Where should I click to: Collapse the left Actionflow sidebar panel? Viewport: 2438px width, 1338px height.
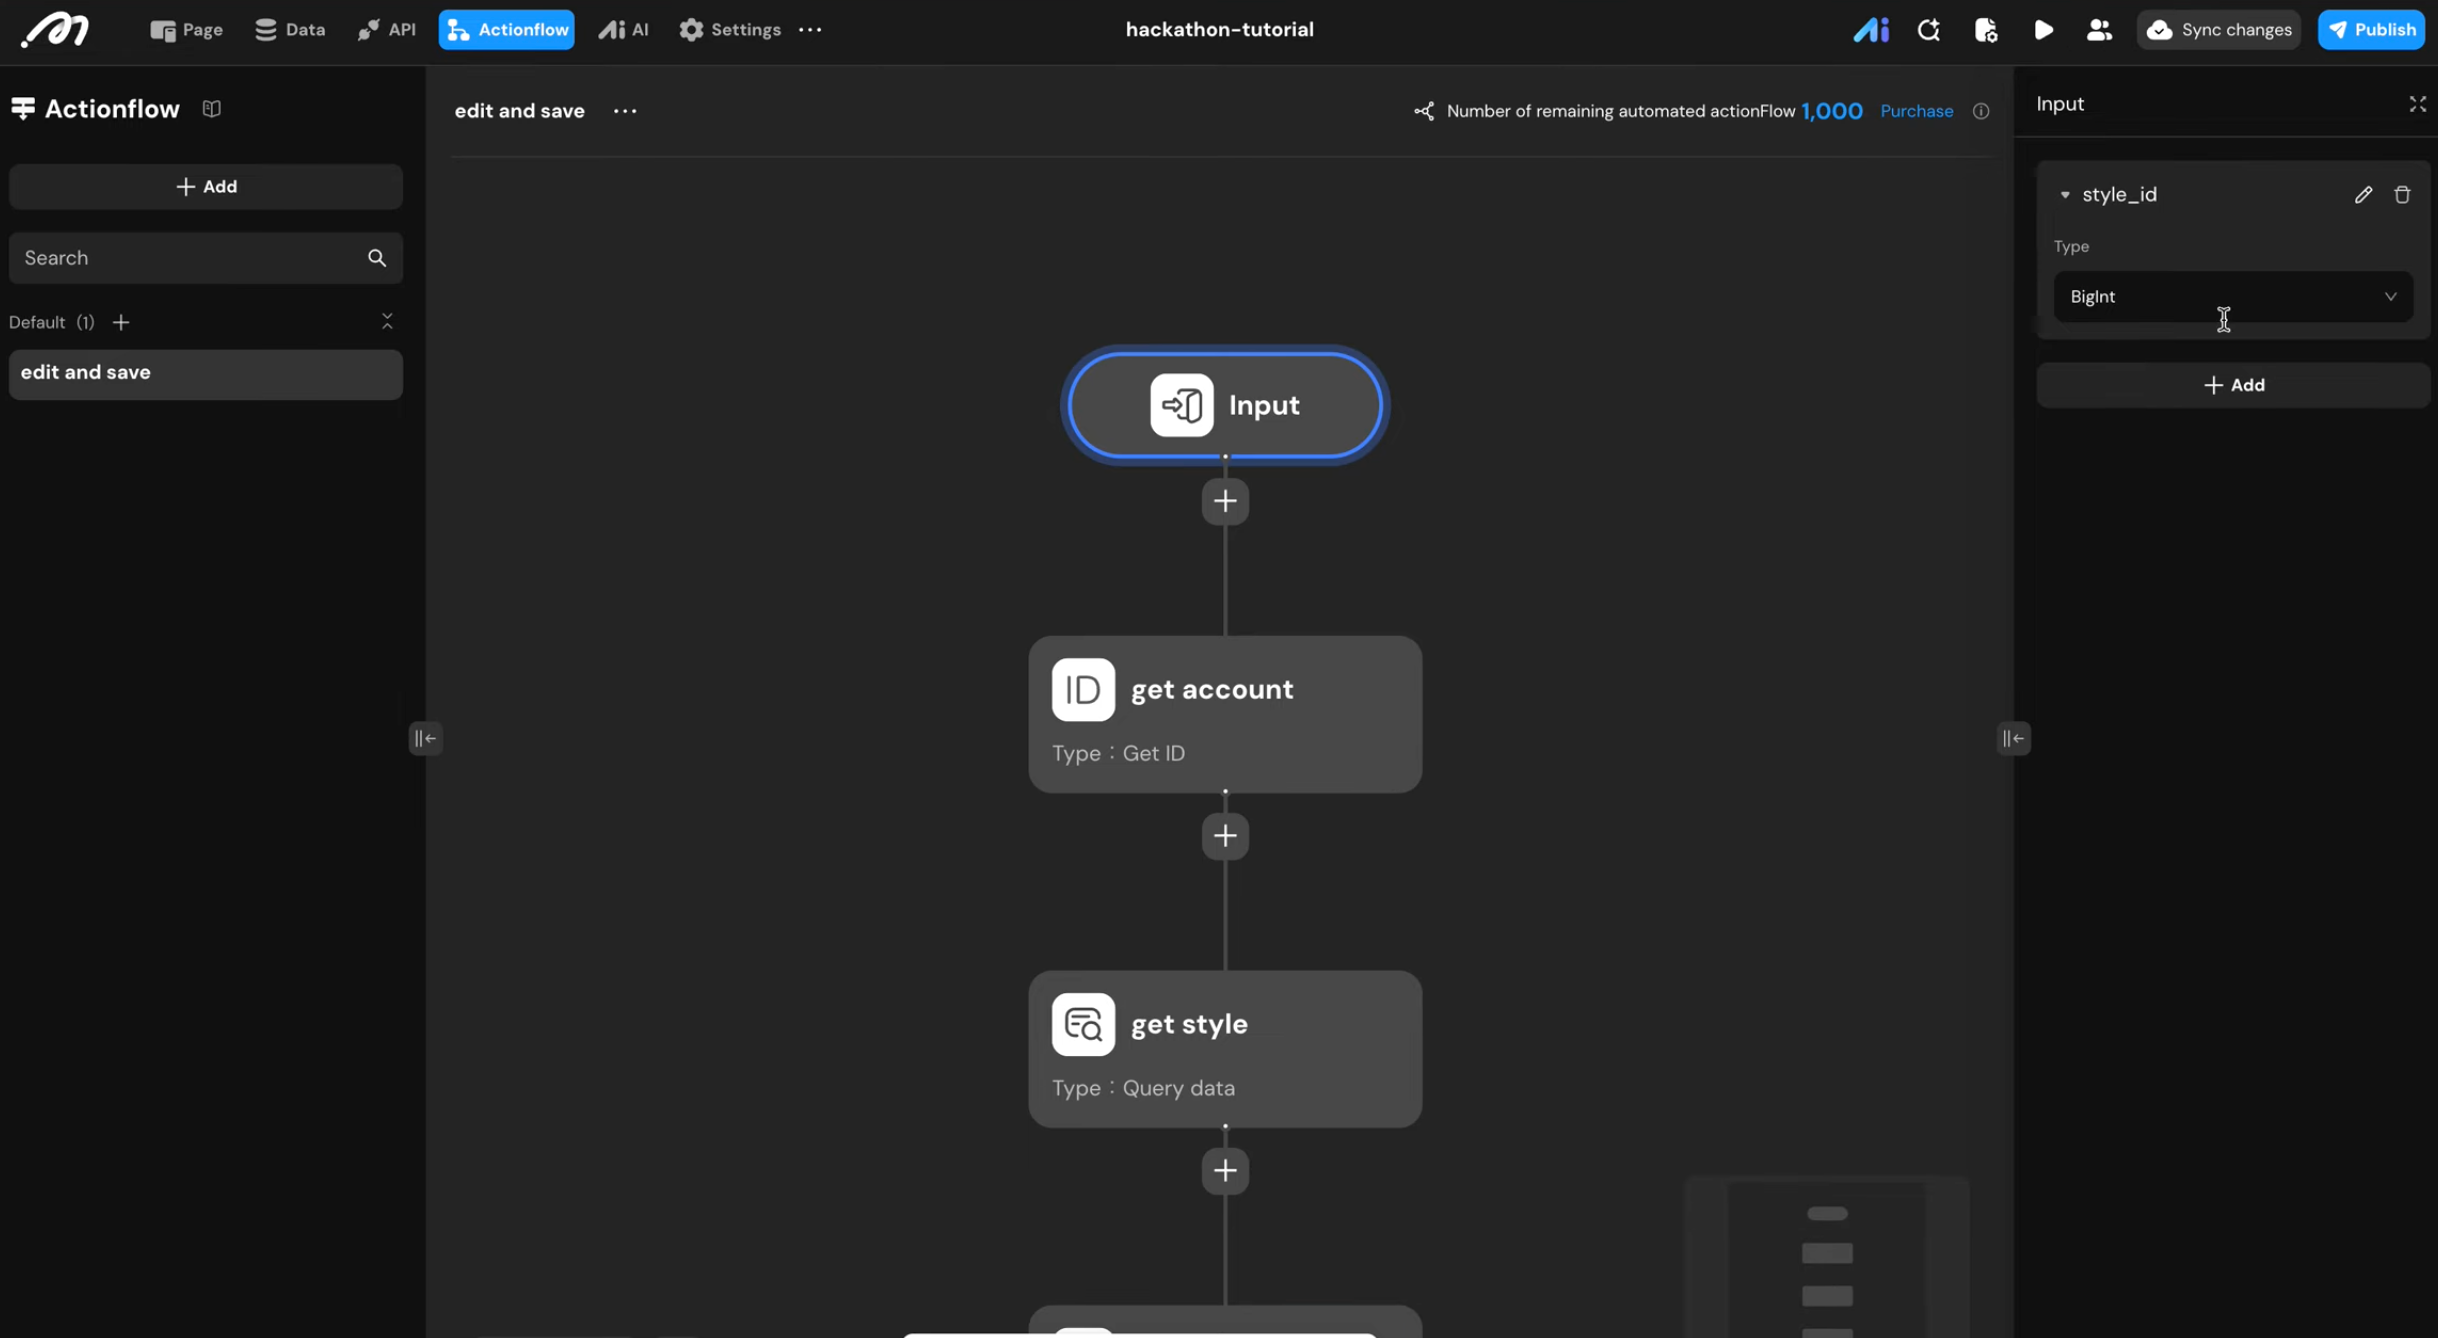coord(425,738)
